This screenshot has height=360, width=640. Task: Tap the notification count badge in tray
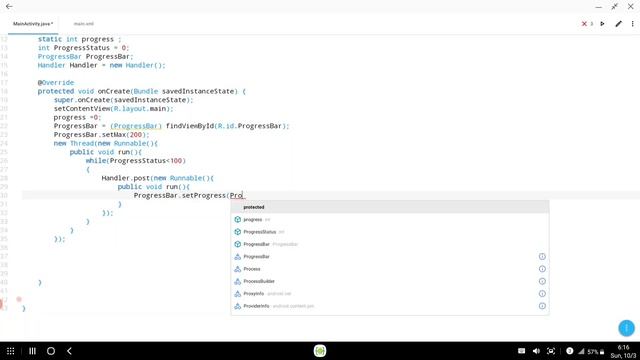pyautogui.click(x=569, y=351)
